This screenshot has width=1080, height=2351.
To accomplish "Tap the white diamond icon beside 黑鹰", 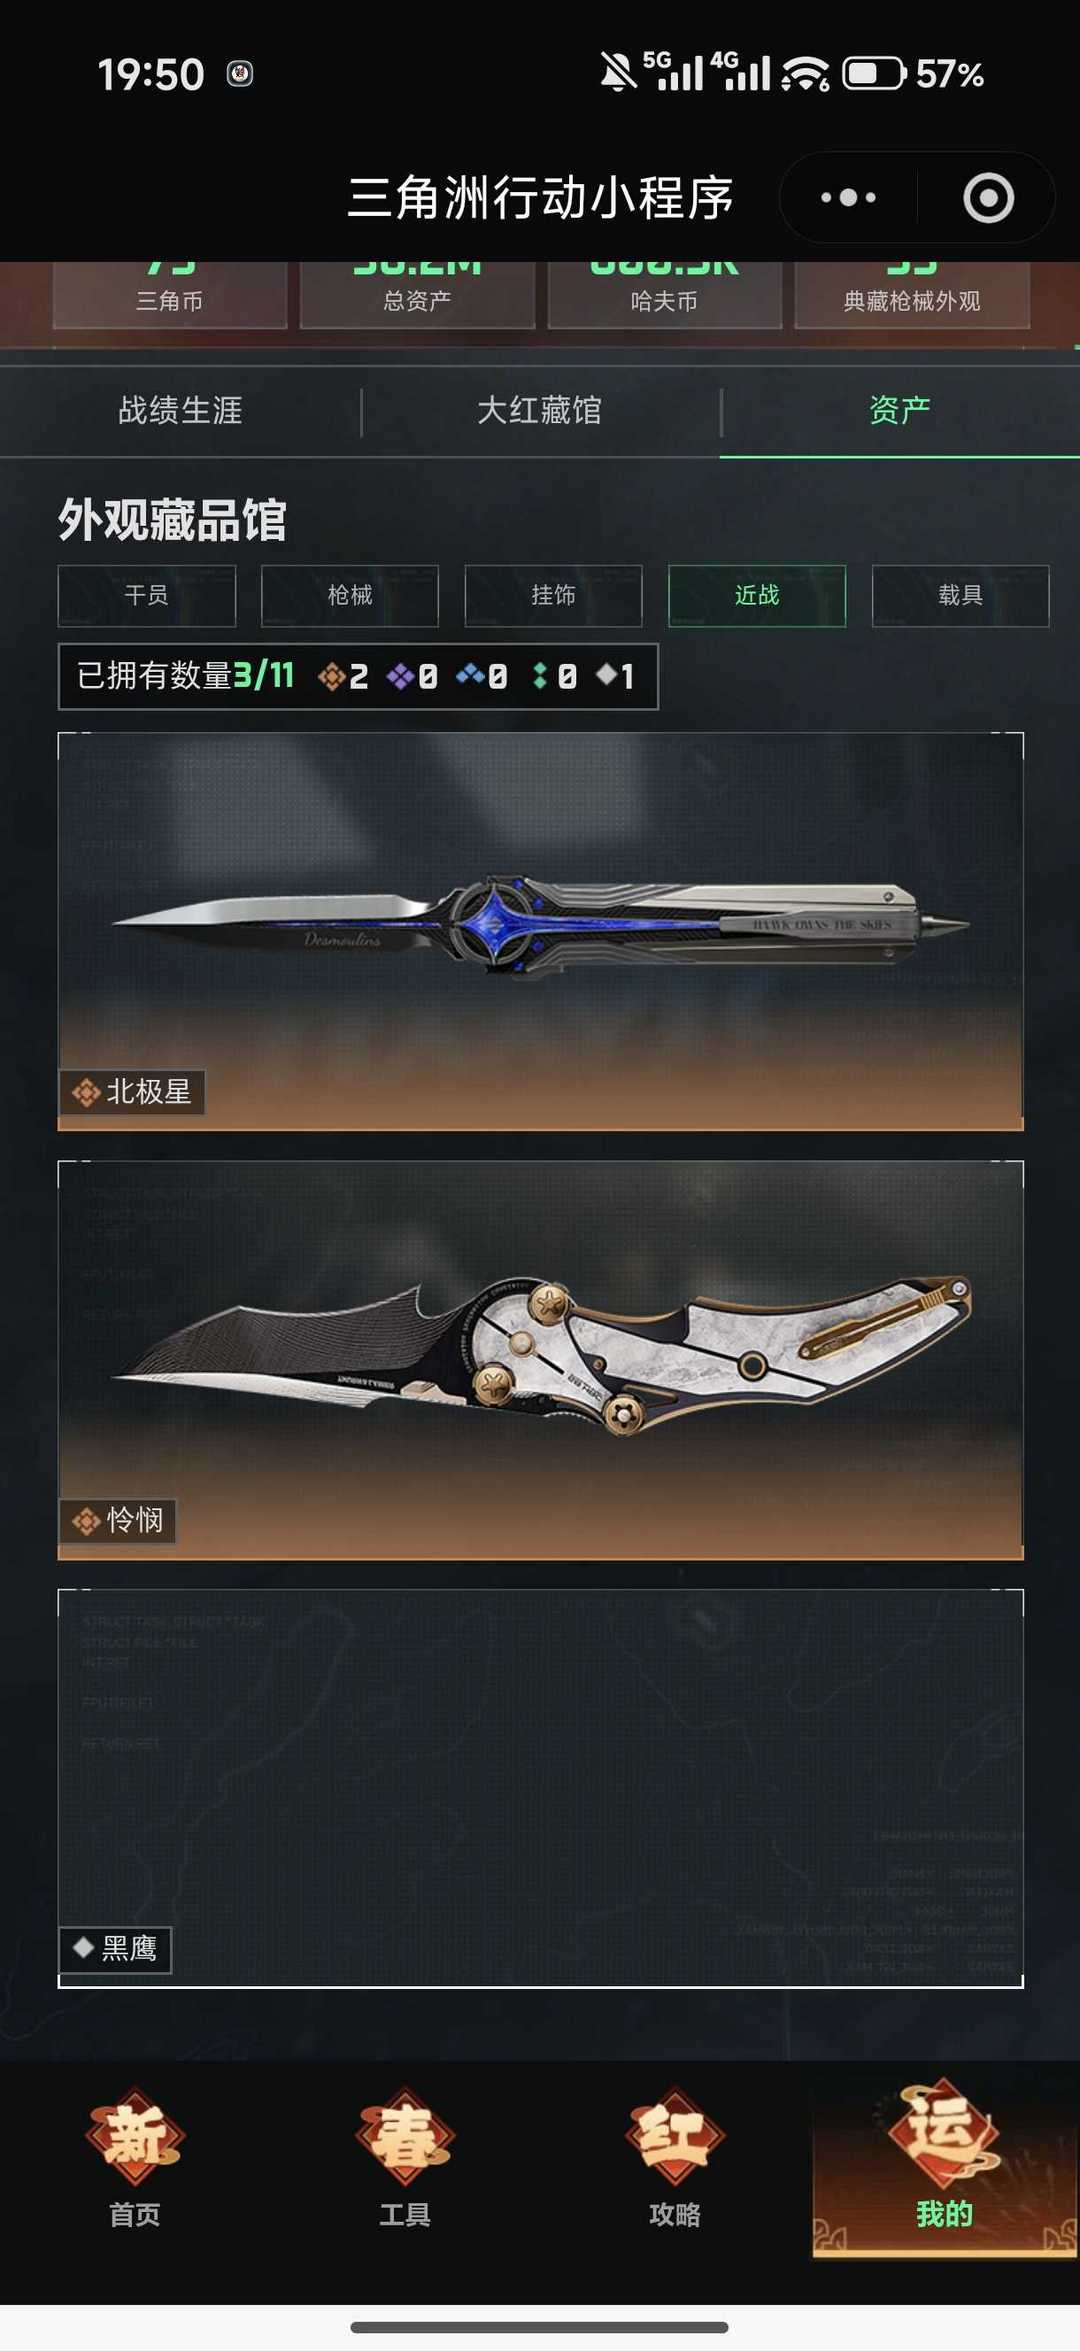I will pos(83,1946).
